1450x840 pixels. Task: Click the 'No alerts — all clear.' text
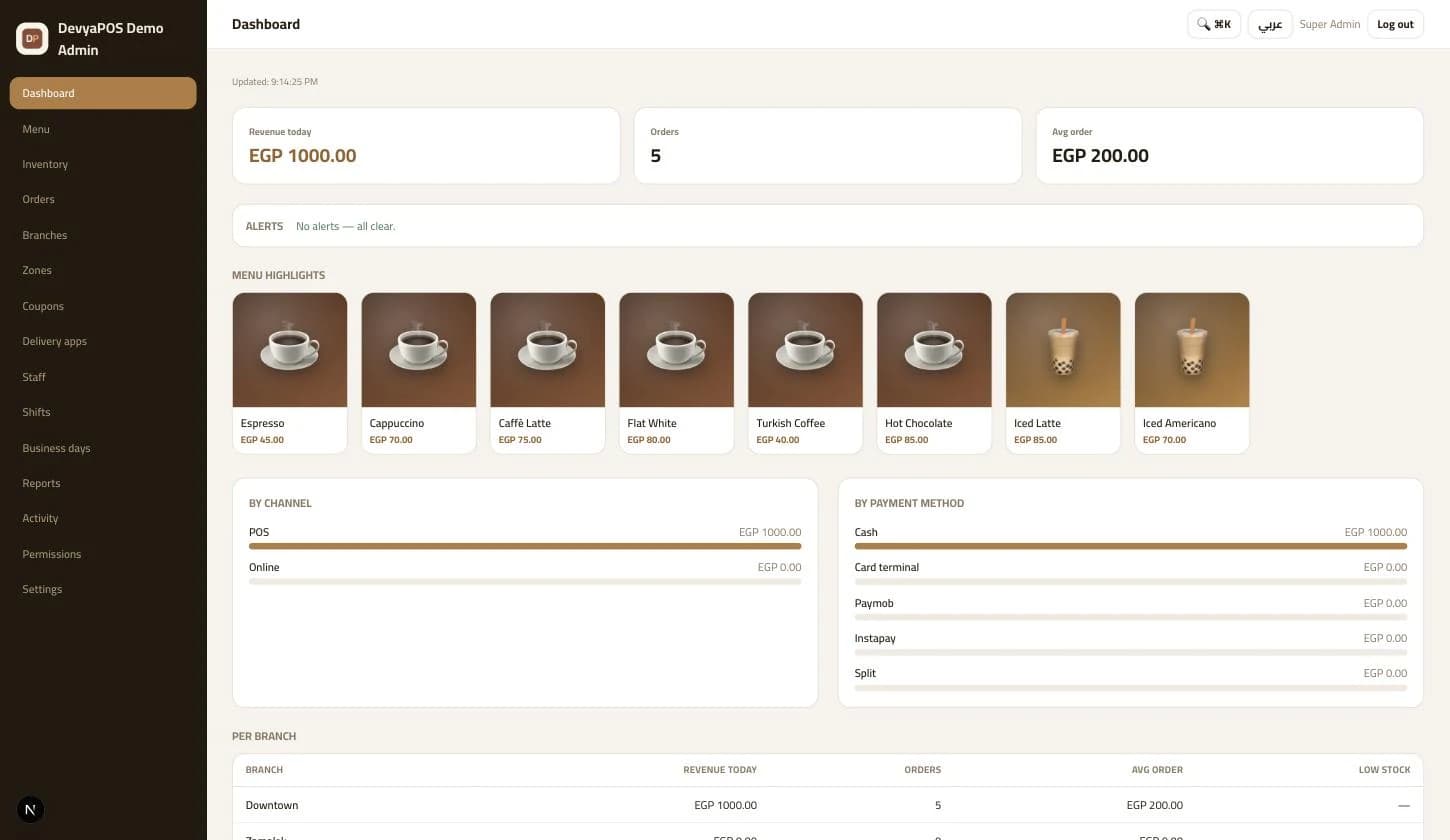point(345,226)
